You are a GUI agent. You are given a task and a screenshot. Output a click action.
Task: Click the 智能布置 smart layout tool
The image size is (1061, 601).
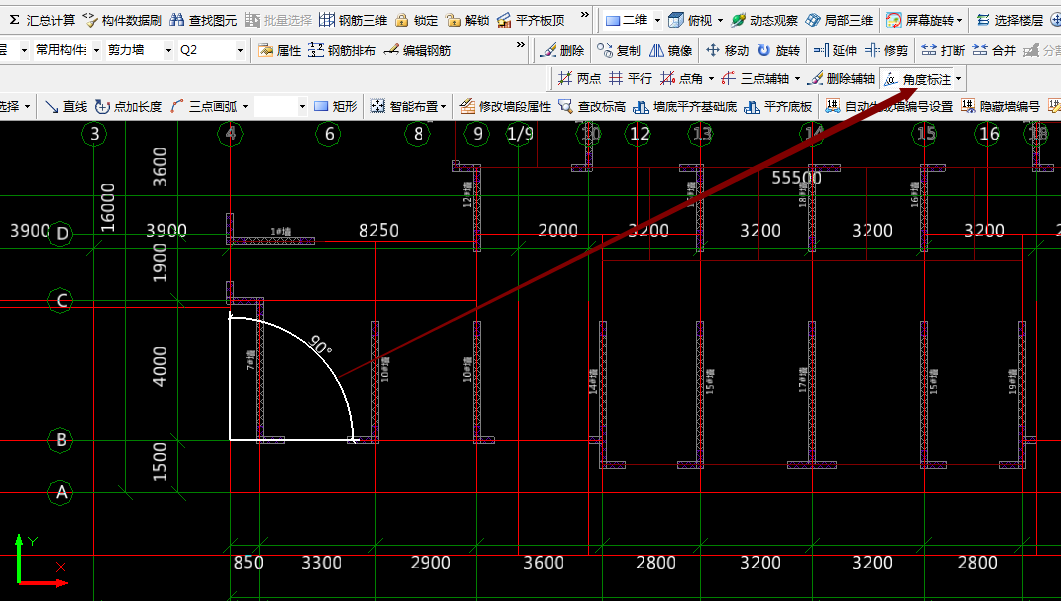tap(405, 106)
